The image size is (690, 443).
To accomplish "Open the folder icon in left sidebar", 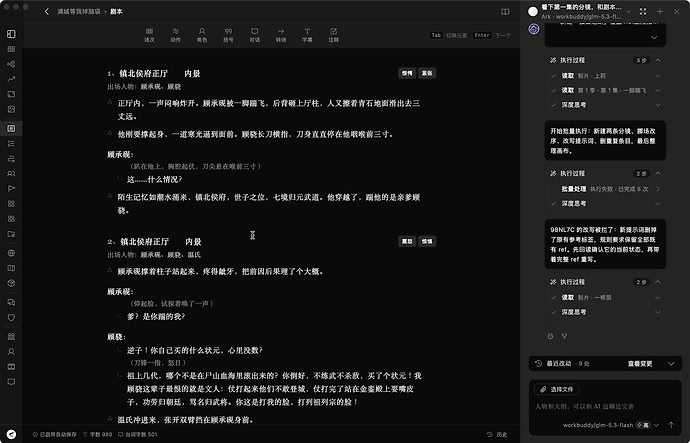I will point(11,234).
